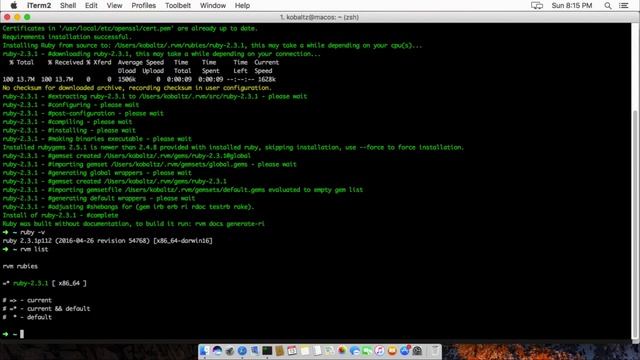This screenshot has height=360, width=640.
Task: Open the Trash in the Dock
Action: (x=435, y=351)
